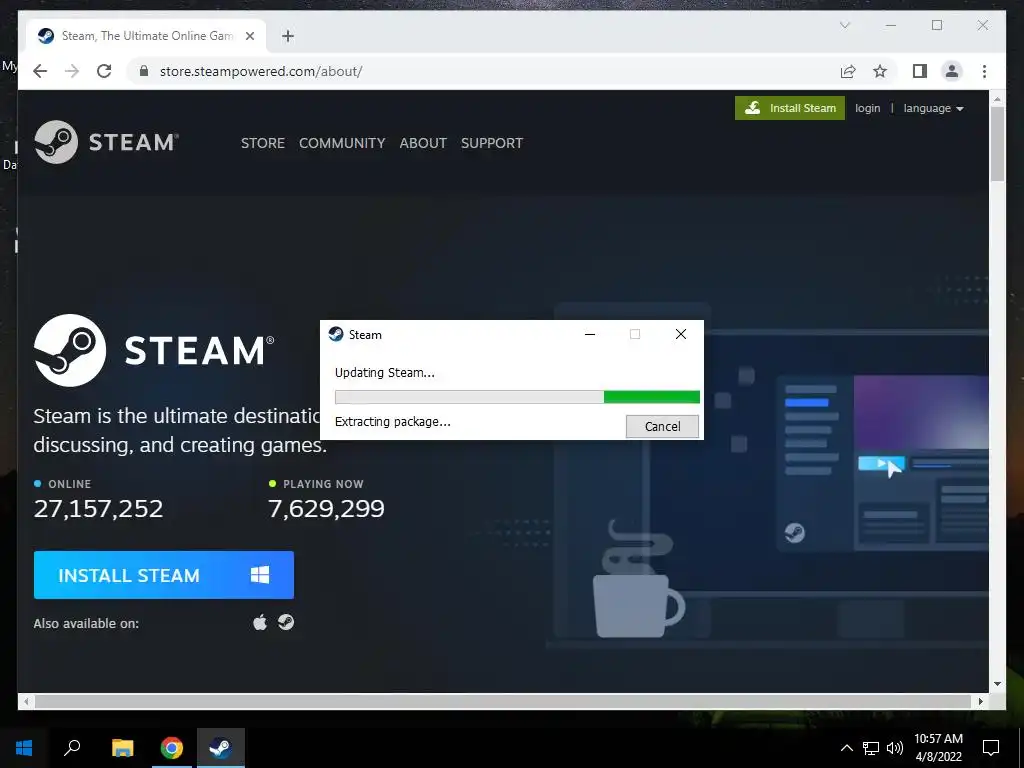Click the address bar URL

(x=261, y=71)
